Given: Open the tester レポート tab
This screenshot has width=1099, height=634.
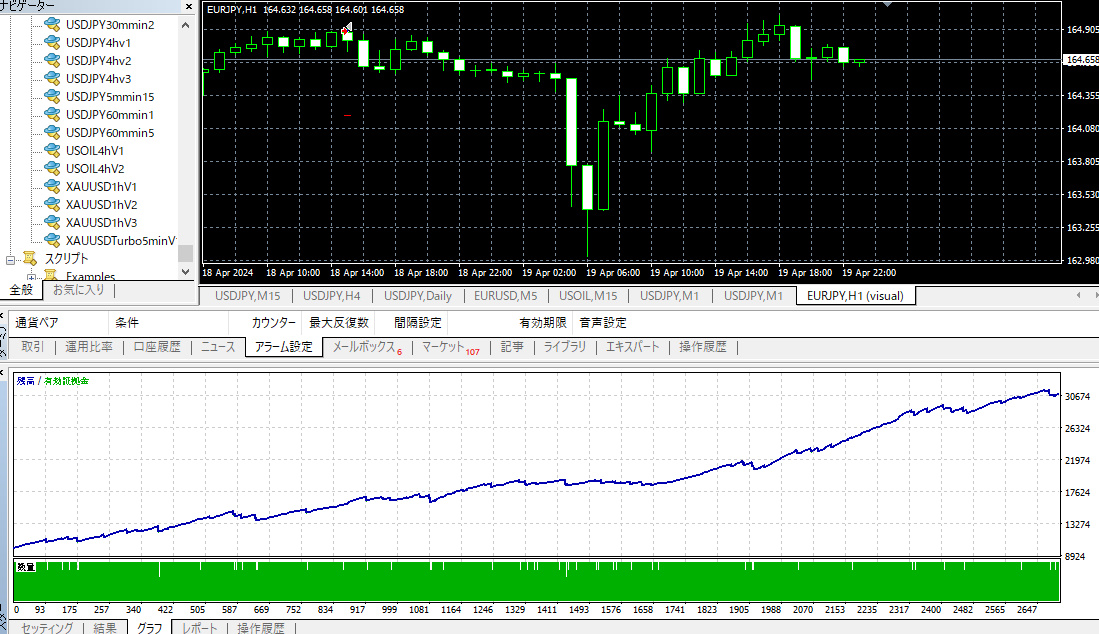Looking at the screenshot, I should (x=200, y=628).
